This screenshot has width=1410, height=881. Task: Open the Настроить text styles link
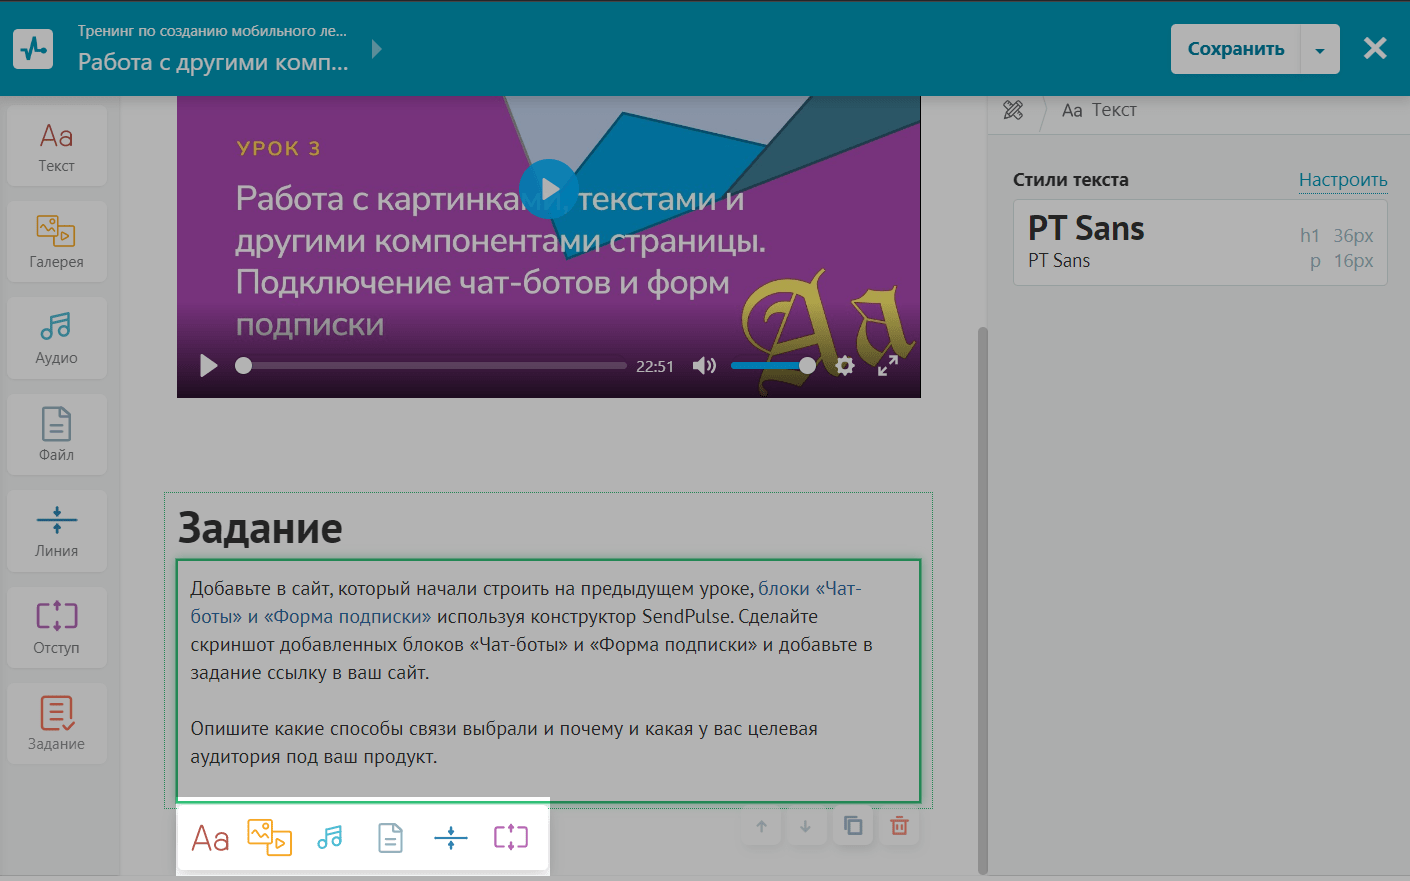[x=1342, y=180]
